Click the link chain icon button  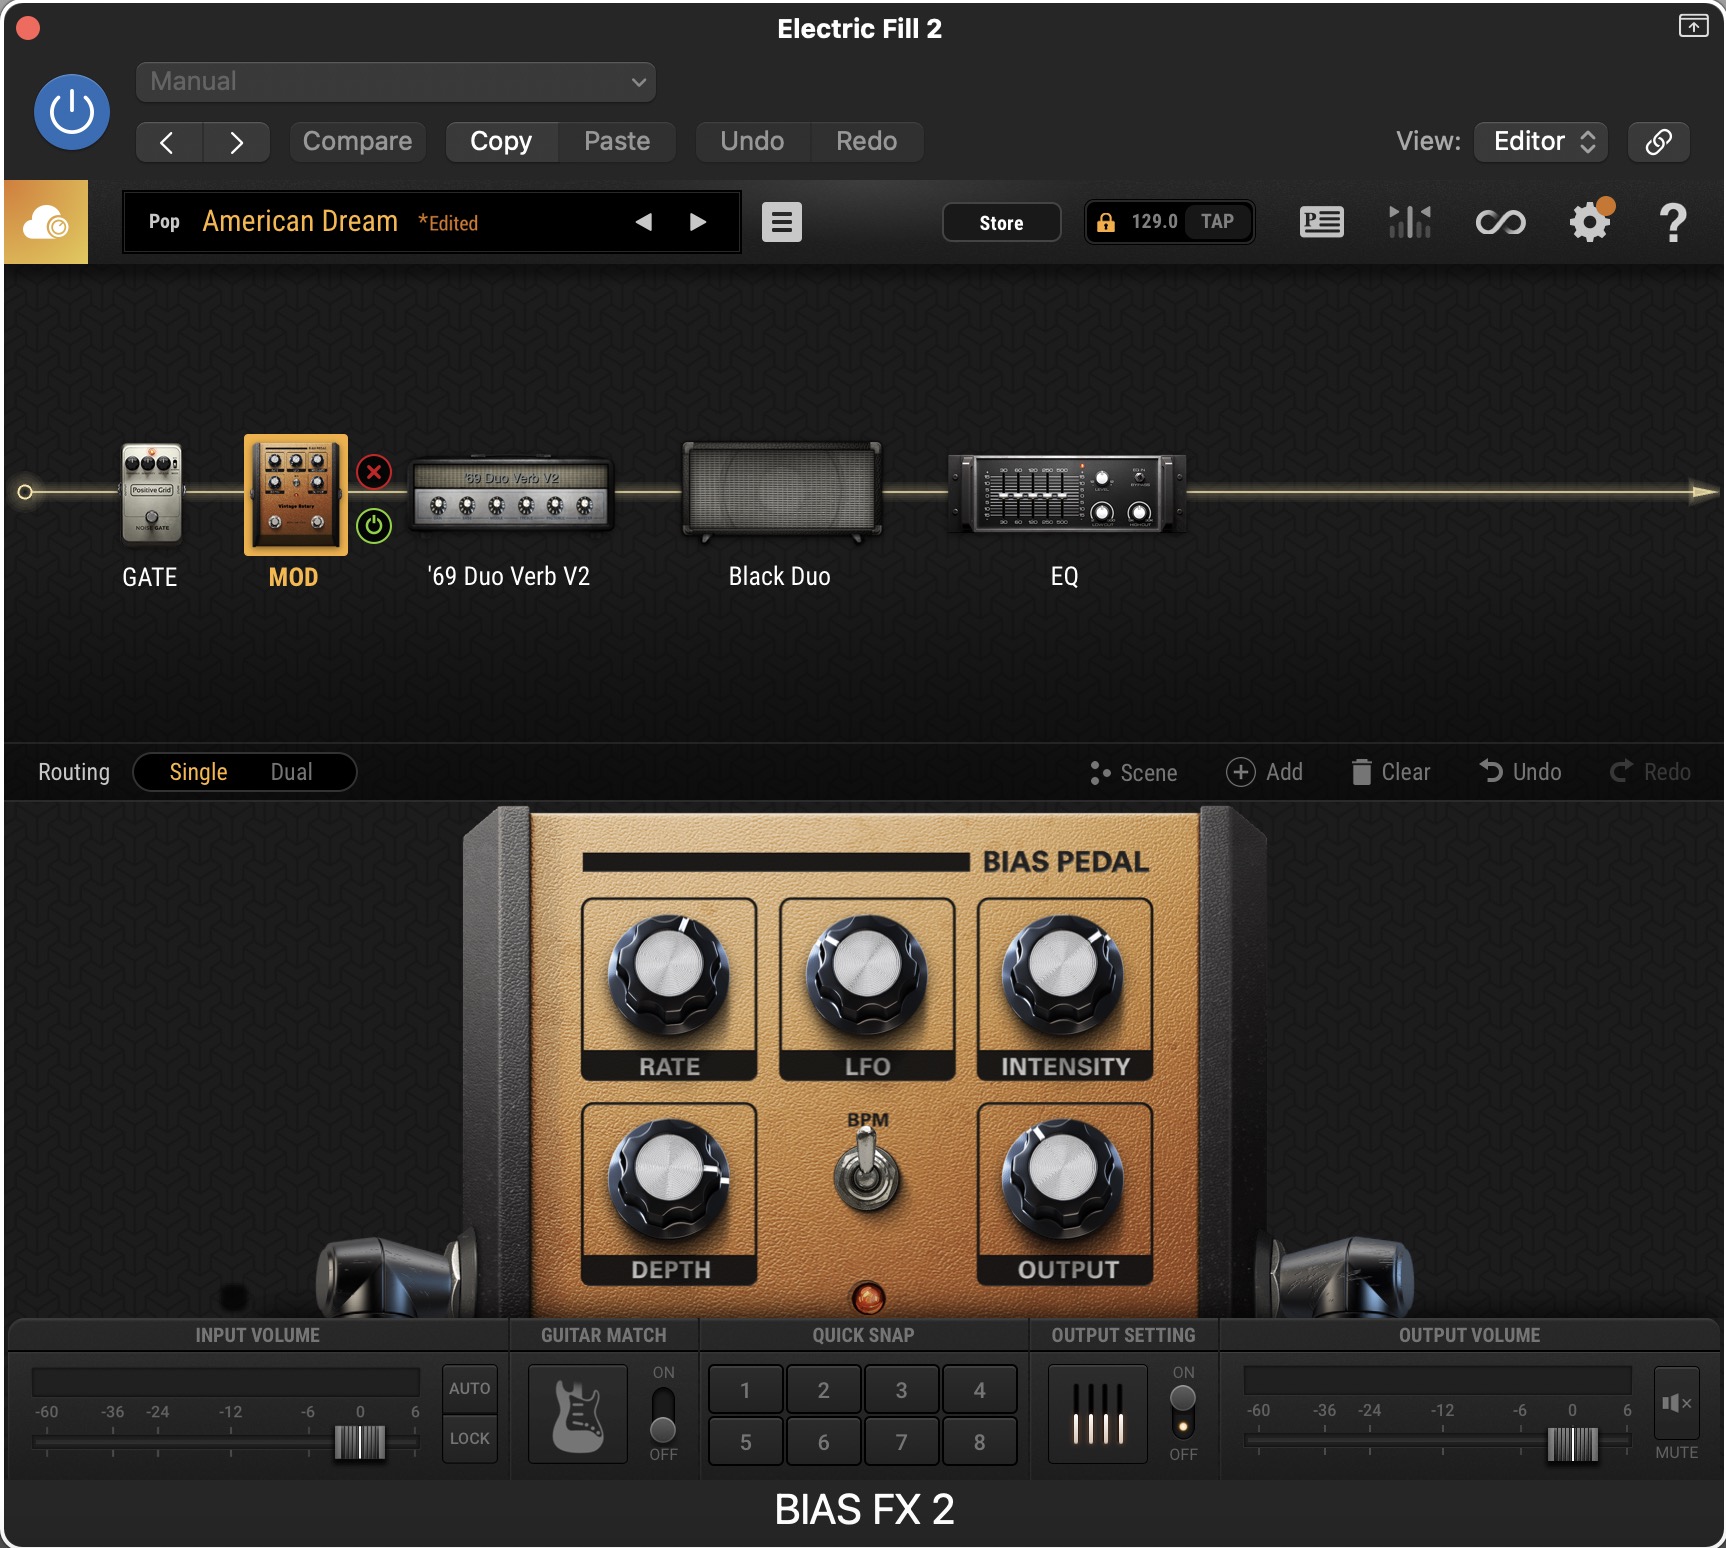[1658, 142]
